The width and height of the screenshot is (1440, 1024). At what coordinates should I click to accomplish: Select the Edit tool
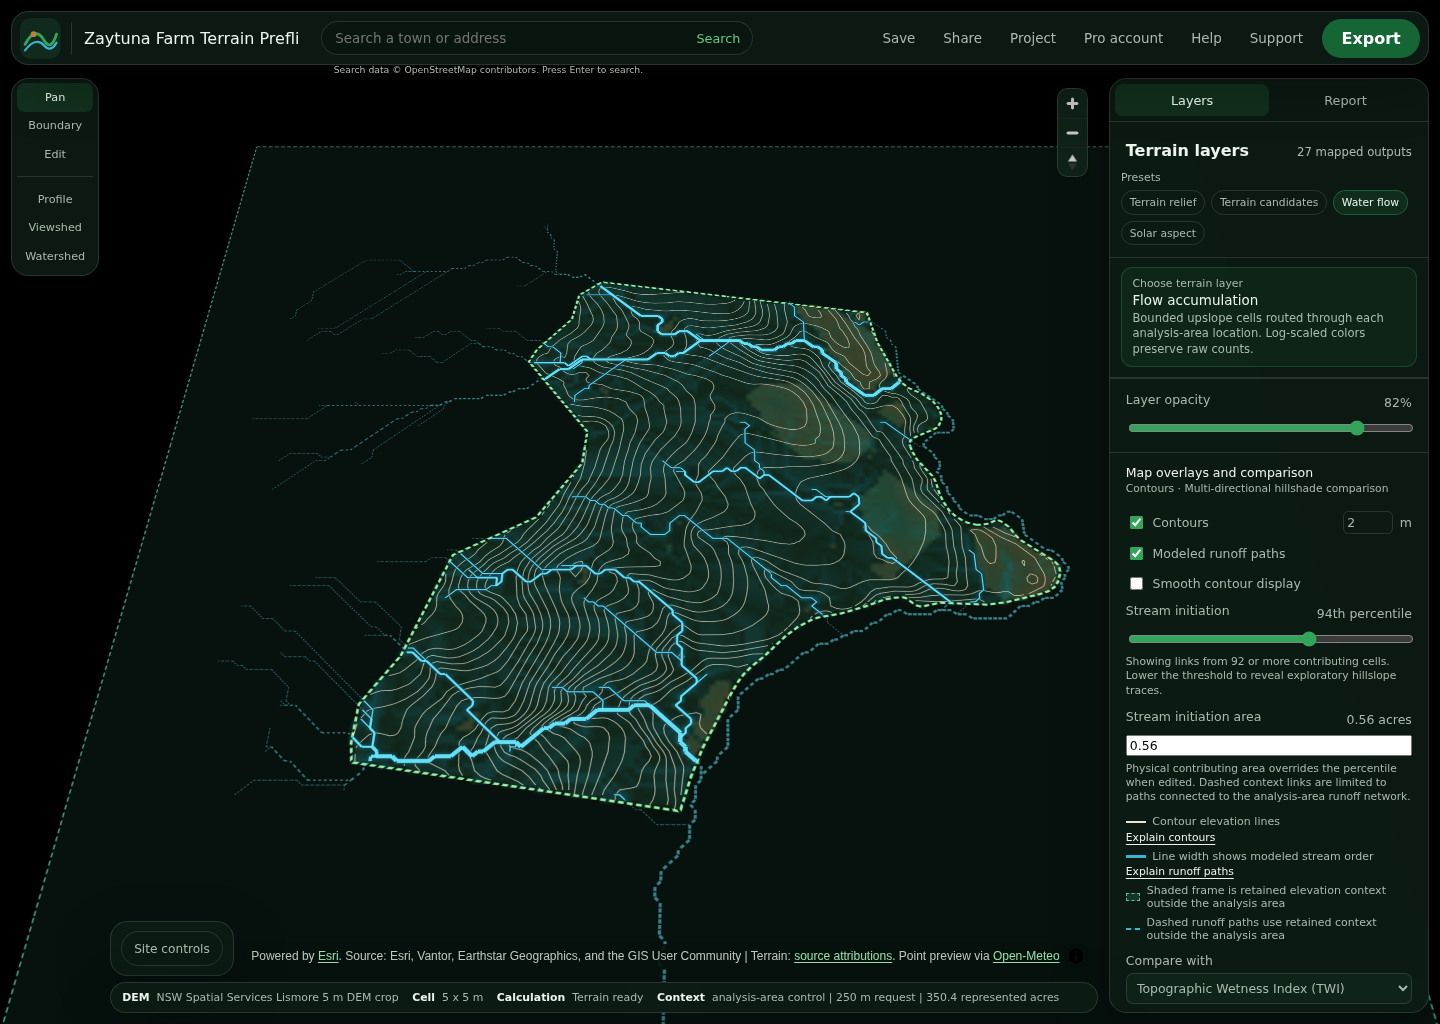(55, 155)
